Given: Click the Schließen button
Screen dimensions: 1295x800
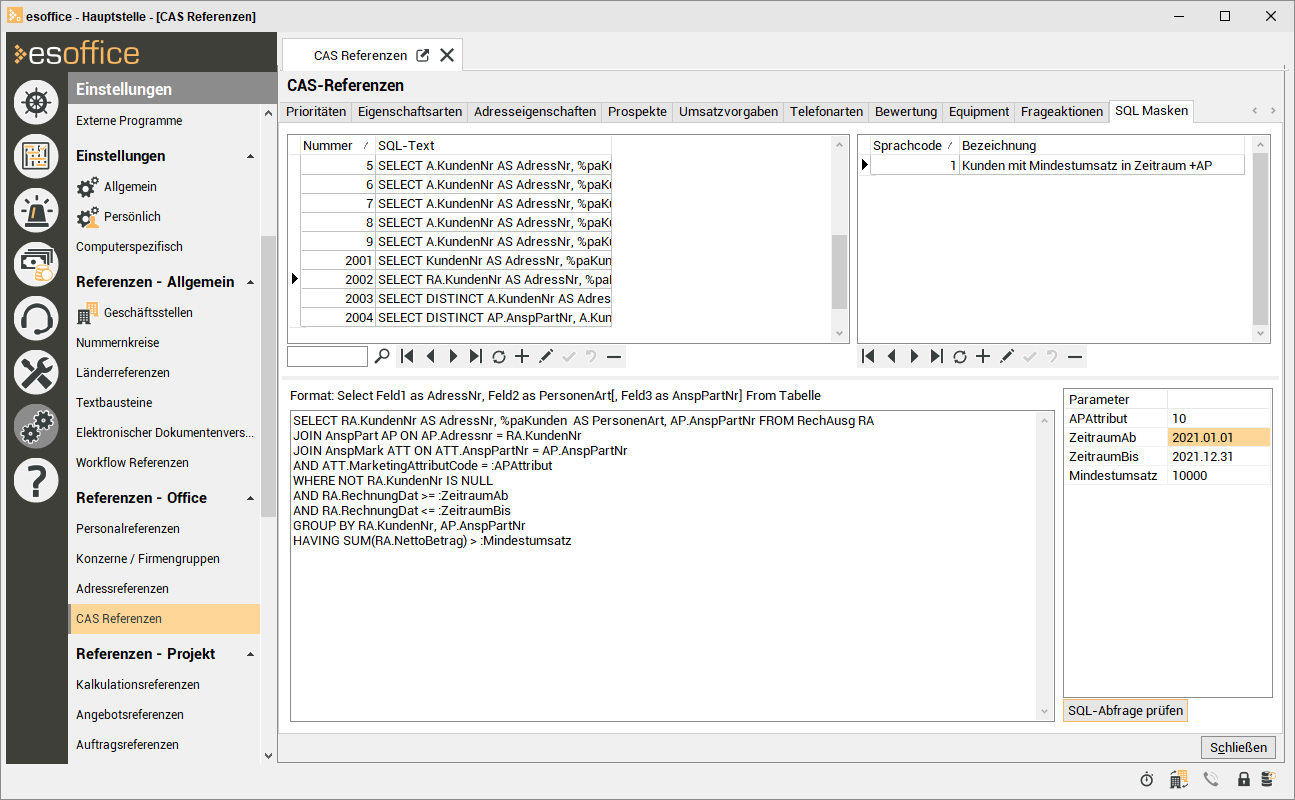Looking at the screenshot, I should (1238, 747).
